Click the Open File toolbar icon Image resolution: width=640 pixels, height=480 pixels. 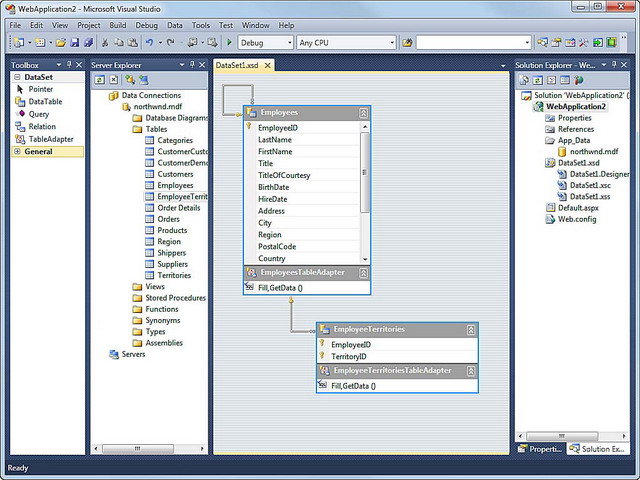pyautogui.click(x=60, y=42)
